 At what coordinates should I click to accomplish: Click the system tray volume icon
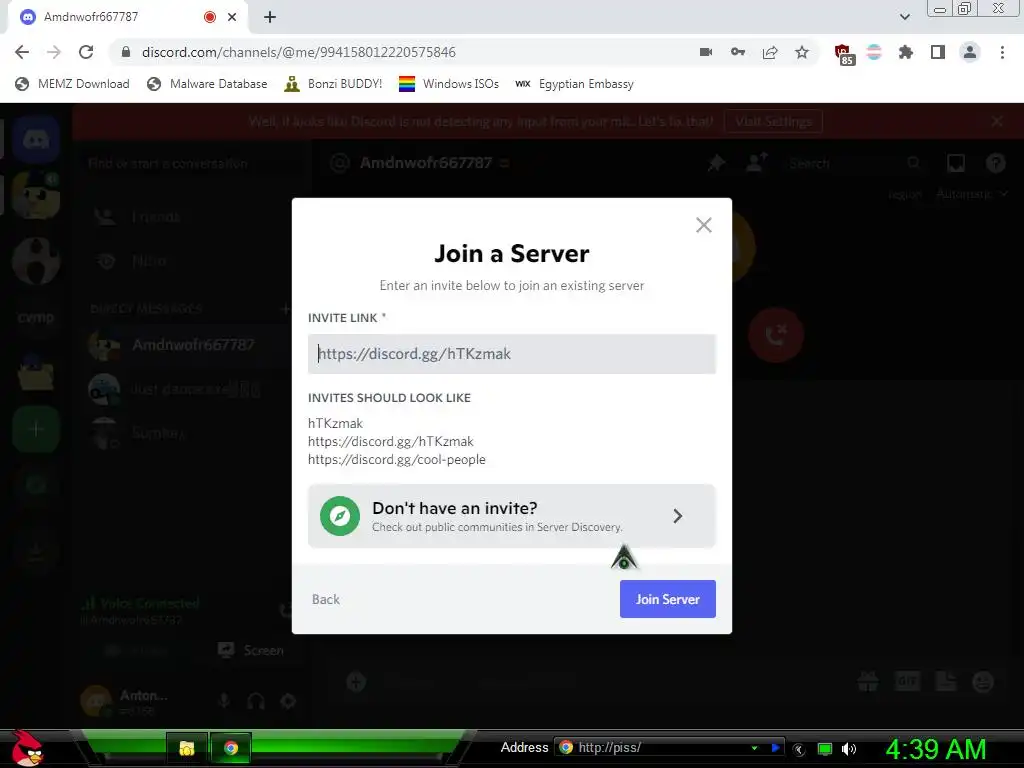848,749
